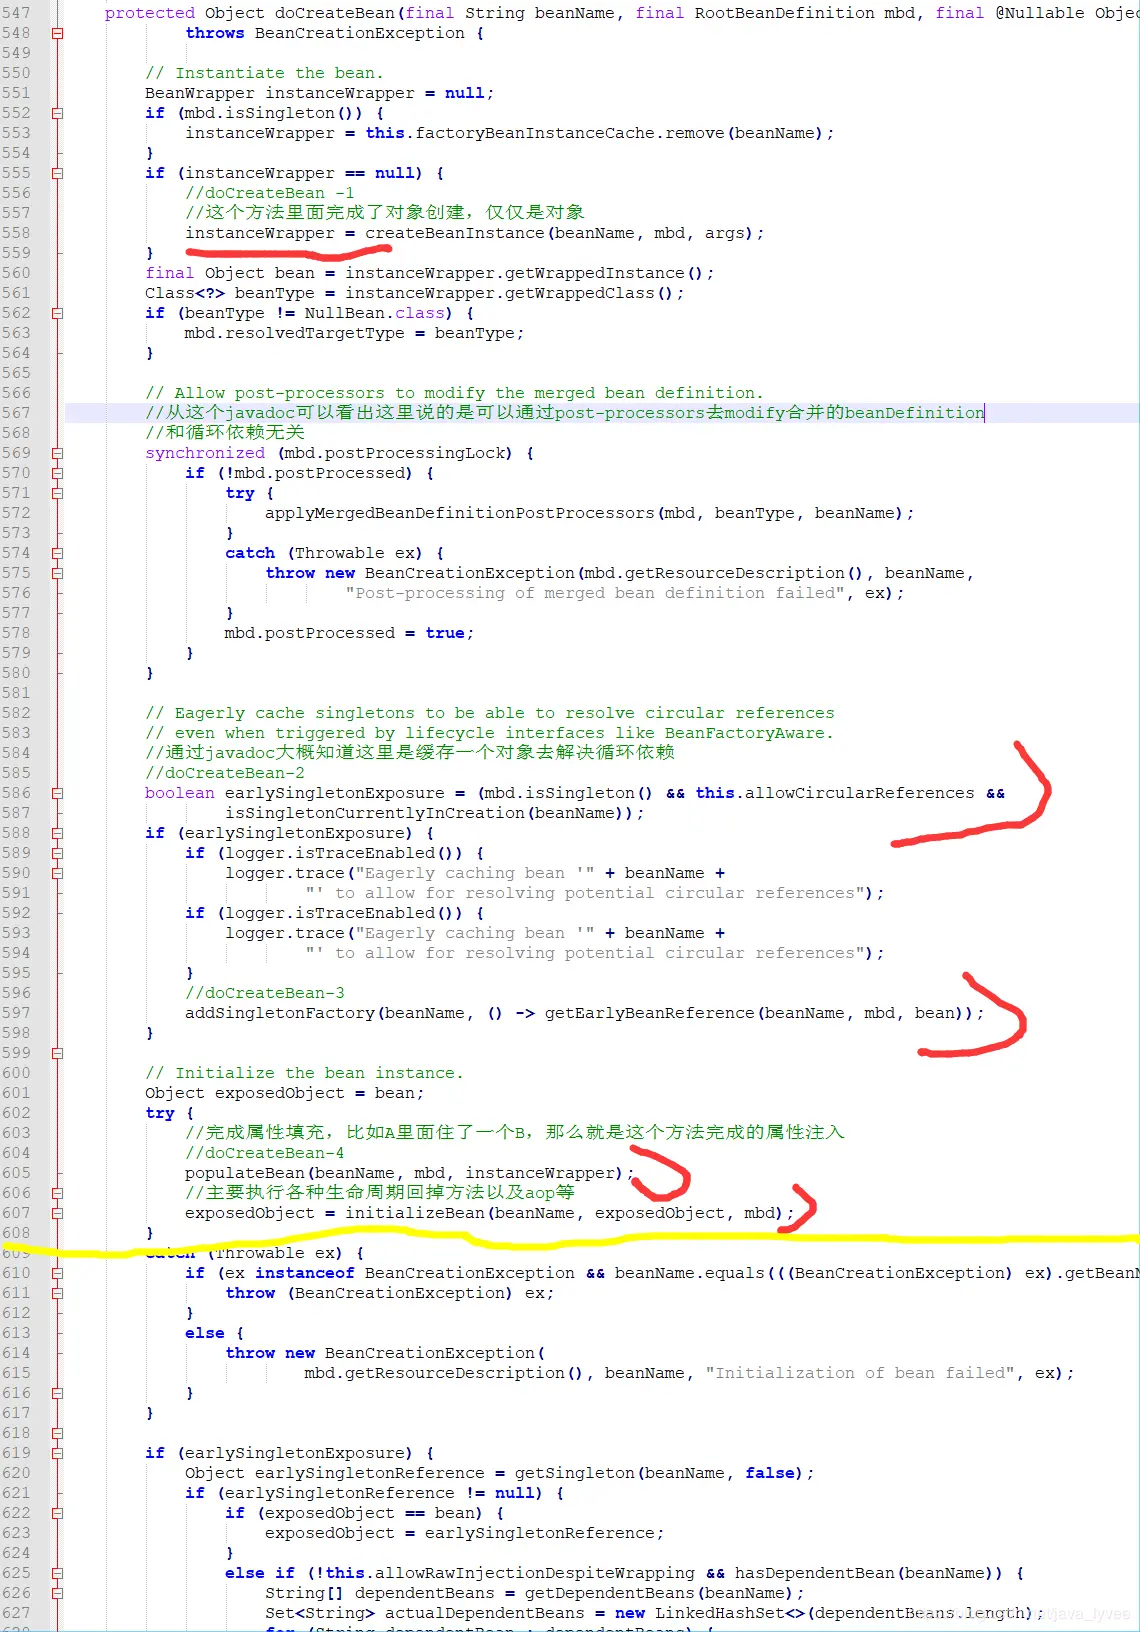Collapse fold marker at line 611
Screen dimensions: 1140x1632
(x=57, y=1293)
